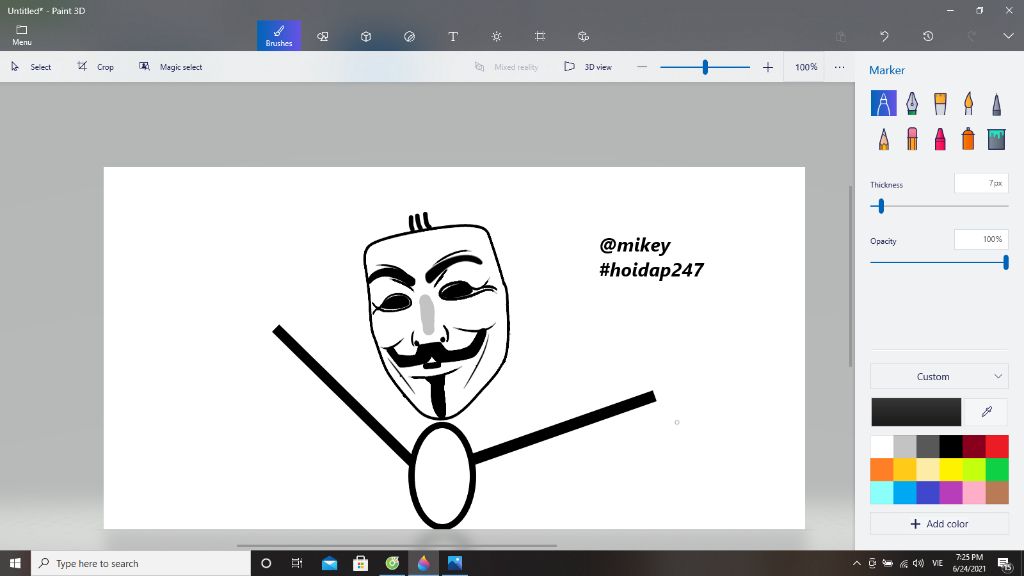Click the 100% zoom value field
The image size is (1024, 576).
[x=806, y=67]
